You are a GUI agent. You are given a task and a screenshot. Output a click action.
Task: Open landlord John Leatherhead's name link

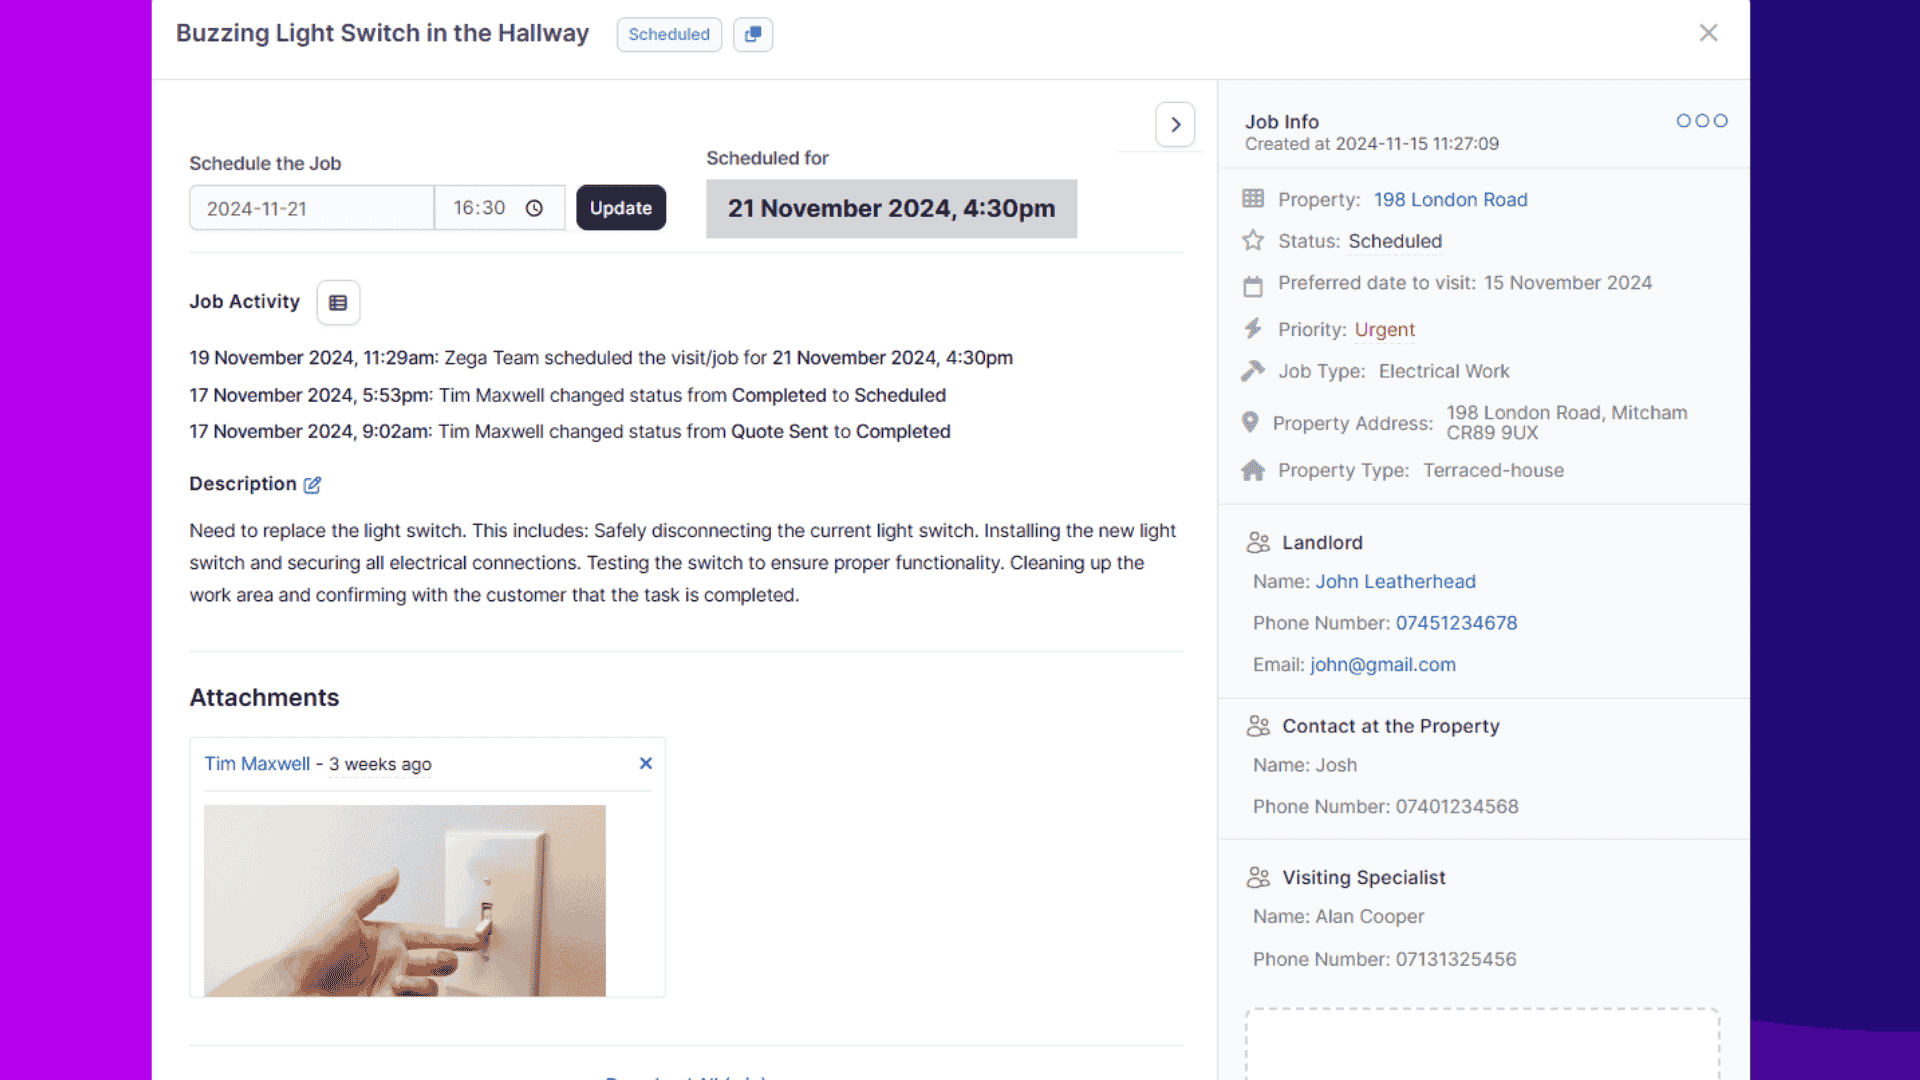(x=1395, y=582)
